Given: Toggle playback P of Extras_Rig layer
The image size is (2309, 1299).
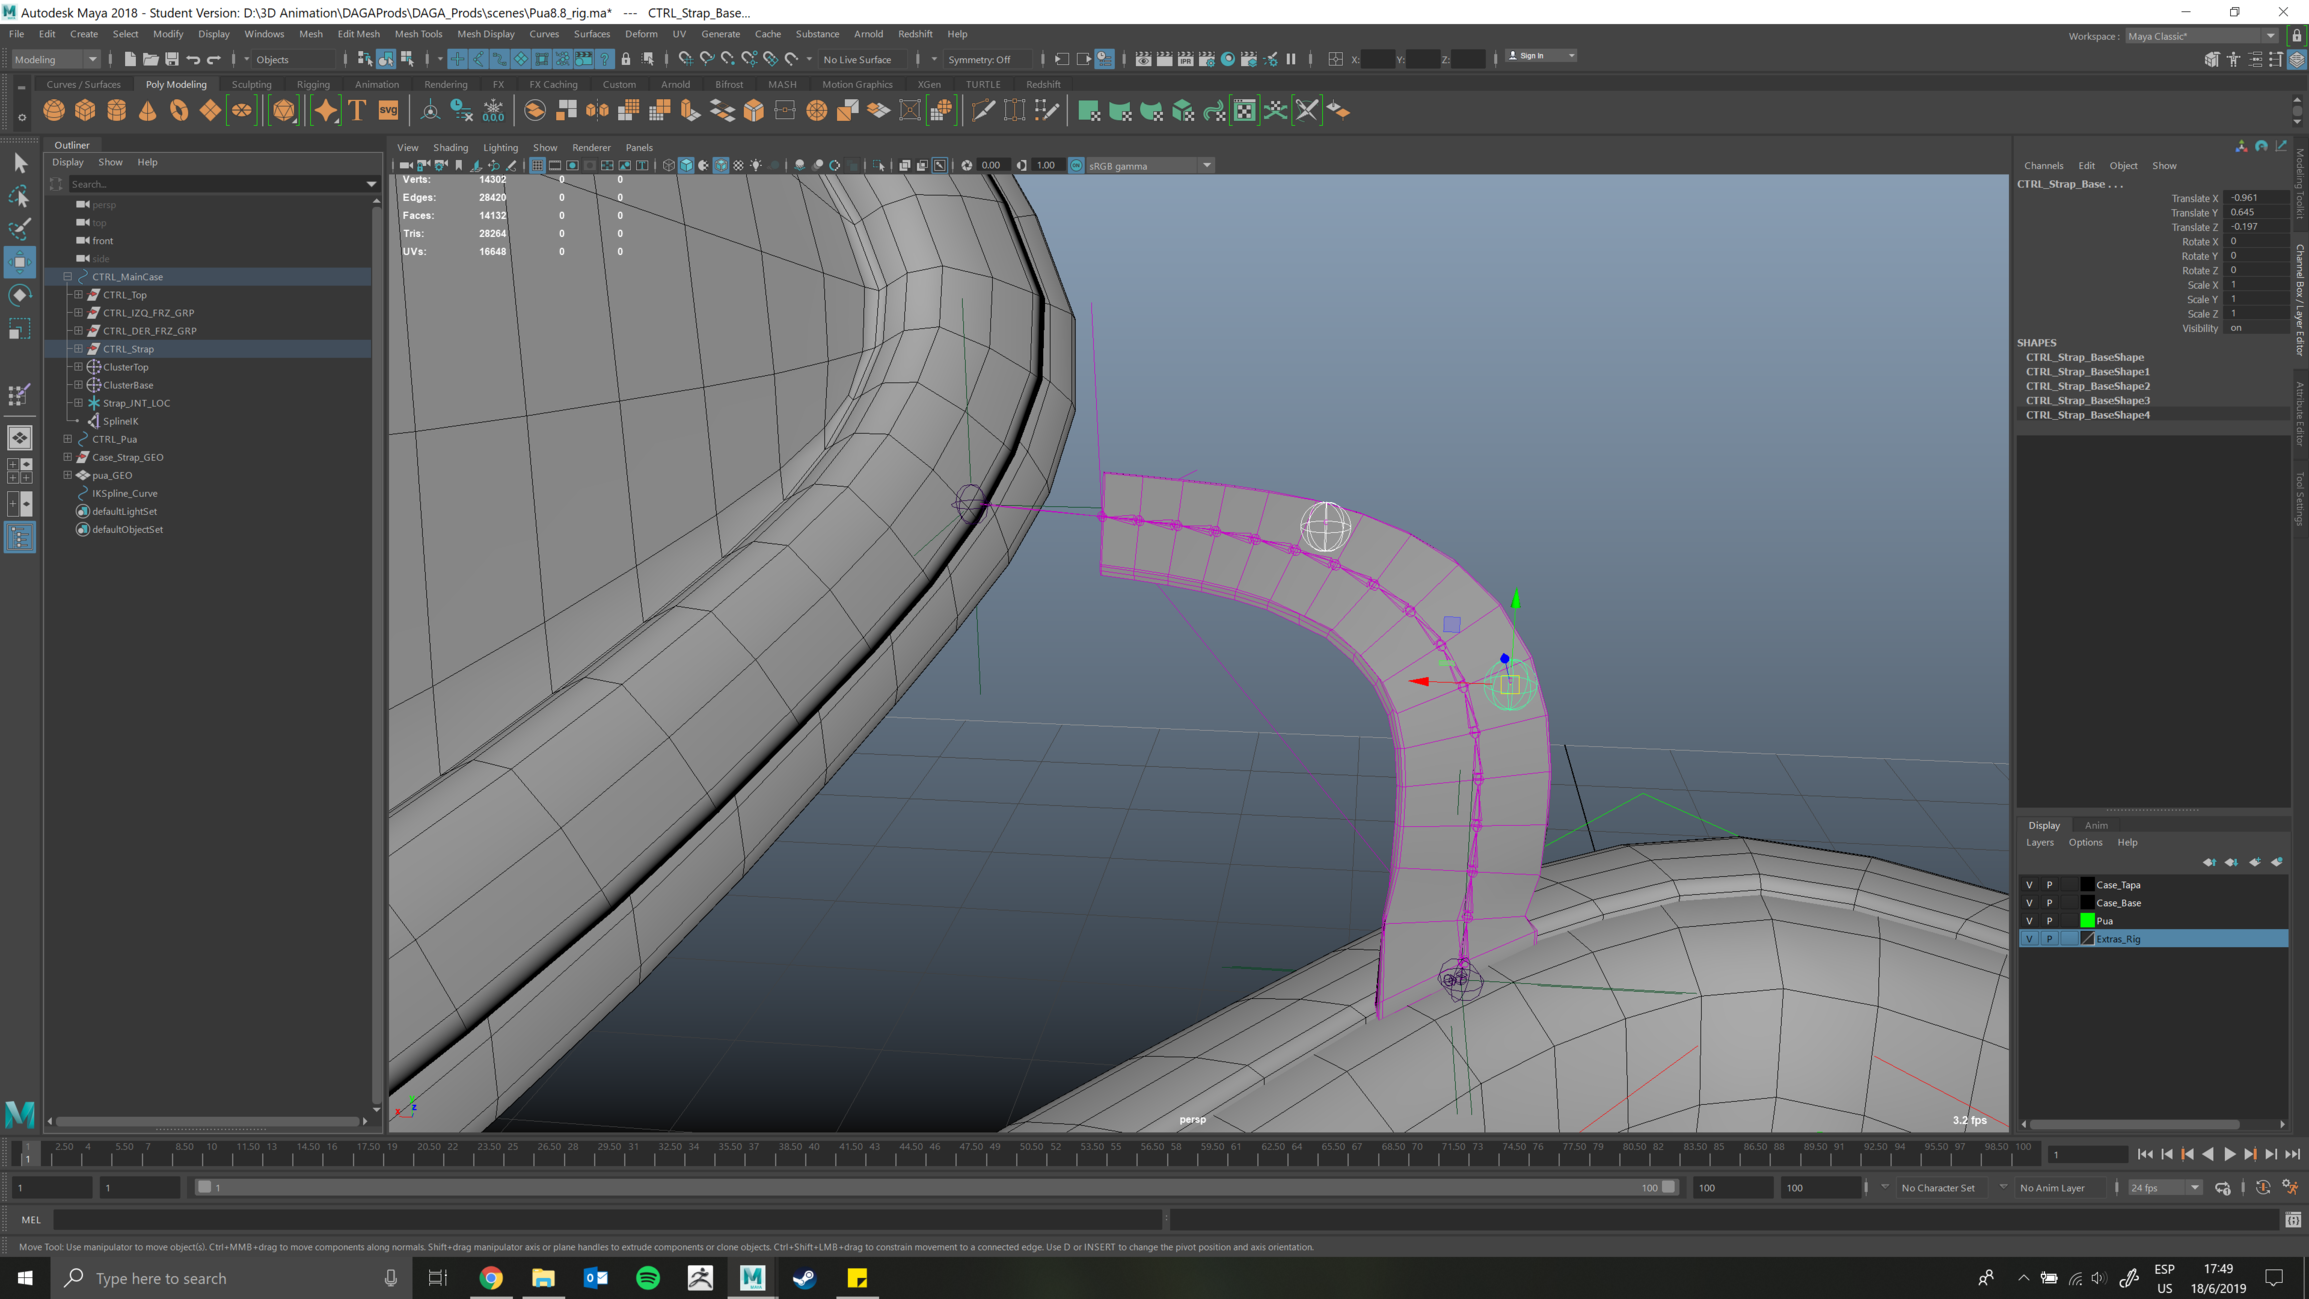Looking at the screenshot, I should (2049, 938).
